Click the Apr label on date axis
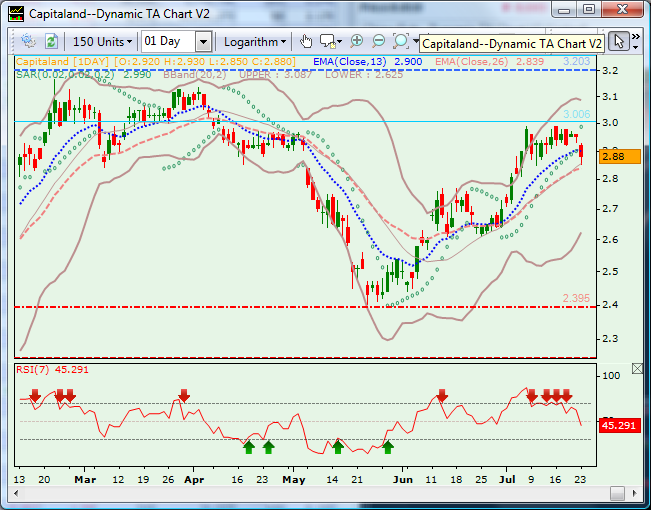This screenshot has width=651, height=510. (194, 480)
